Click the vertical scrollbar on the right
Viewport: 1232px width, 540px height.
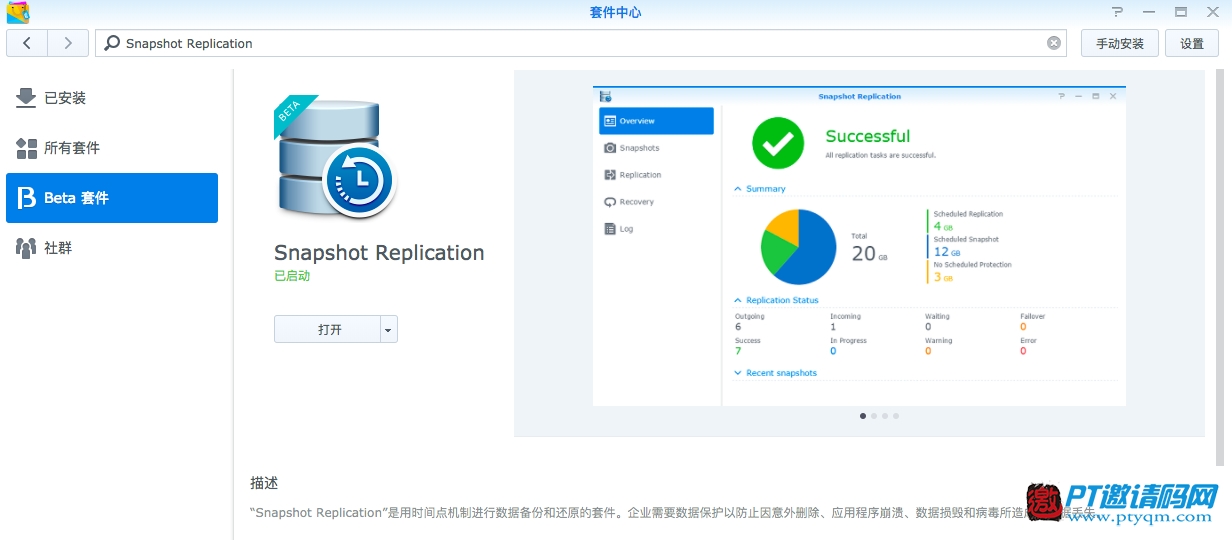pyautogui.click(x=1219, y=267)
